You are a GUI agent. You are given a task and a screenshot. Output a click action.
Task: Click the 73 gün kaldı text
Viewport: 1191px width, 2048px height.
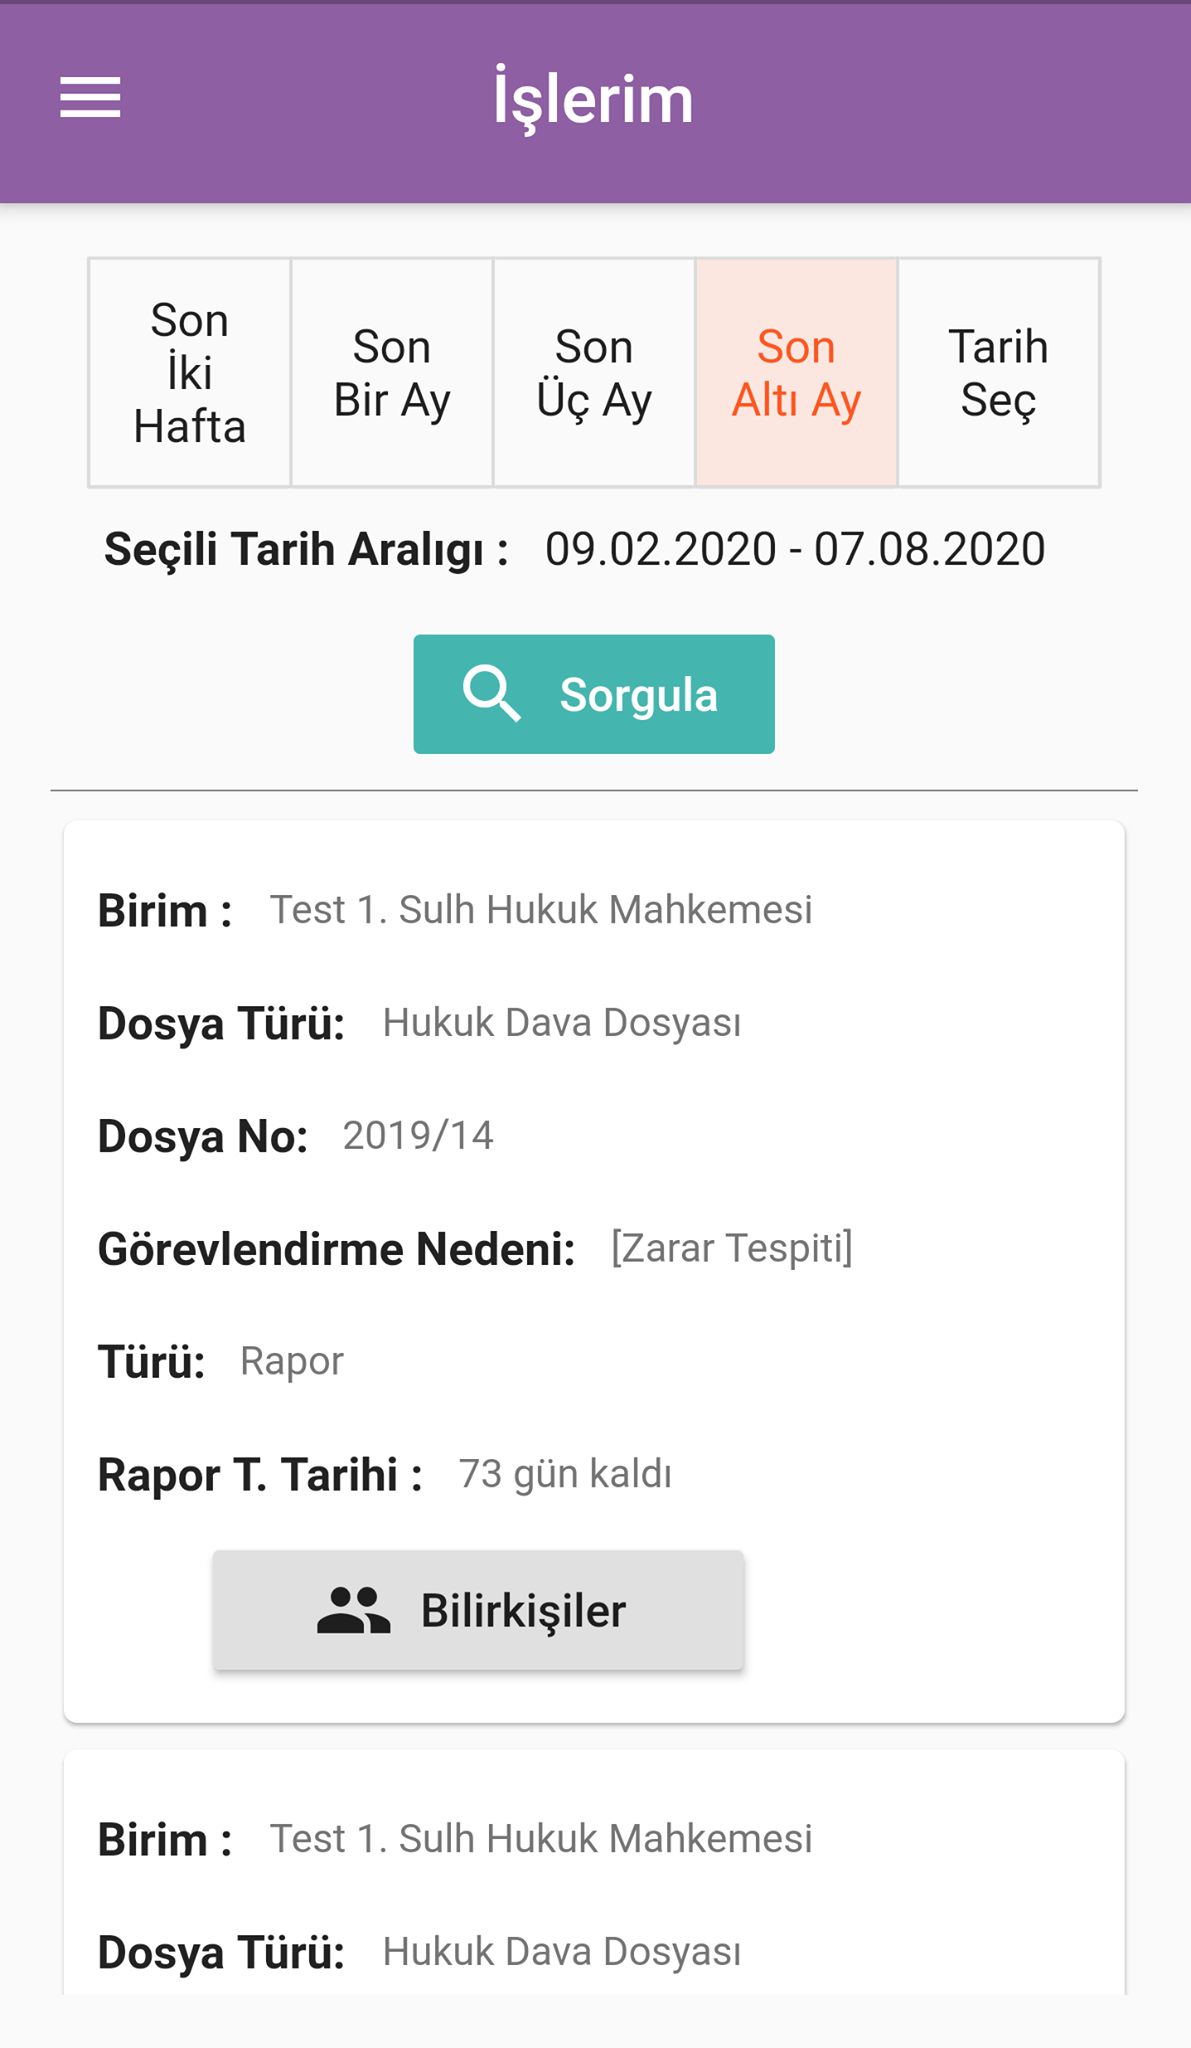[x=565, y=1474]
